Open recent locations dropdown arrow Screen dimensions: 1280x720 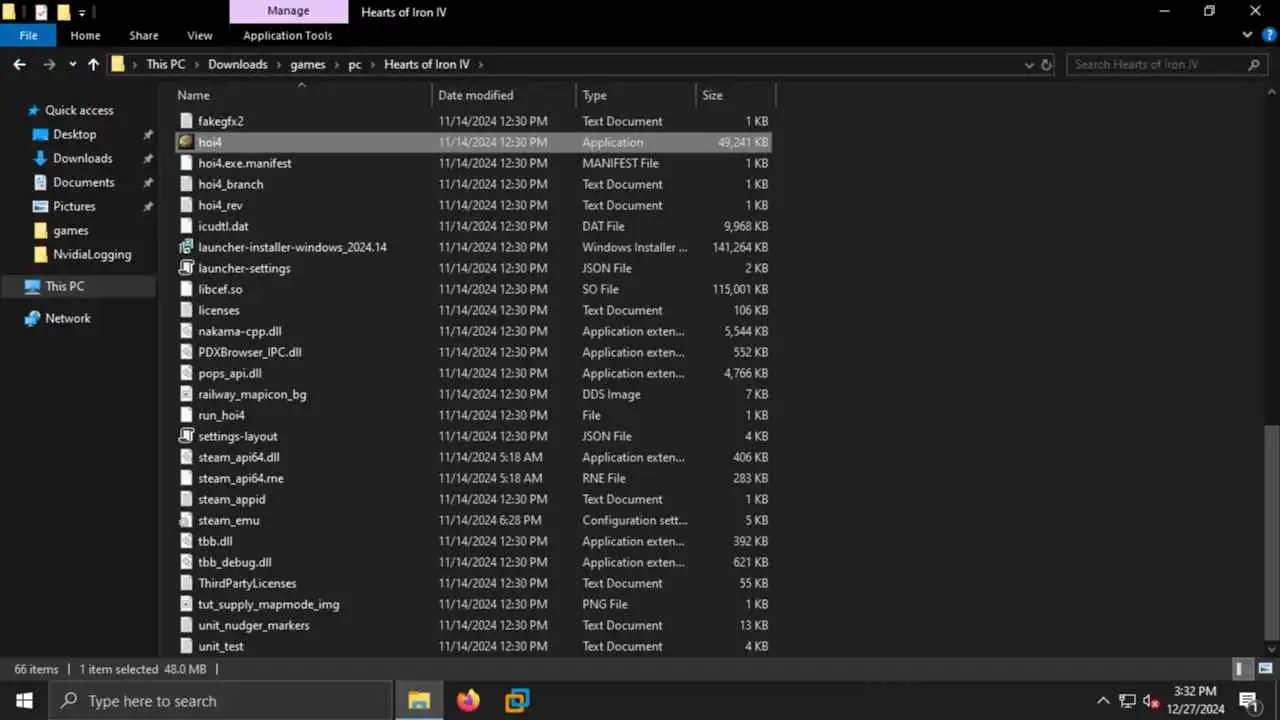pyautogui.click(x=72, y=64)
